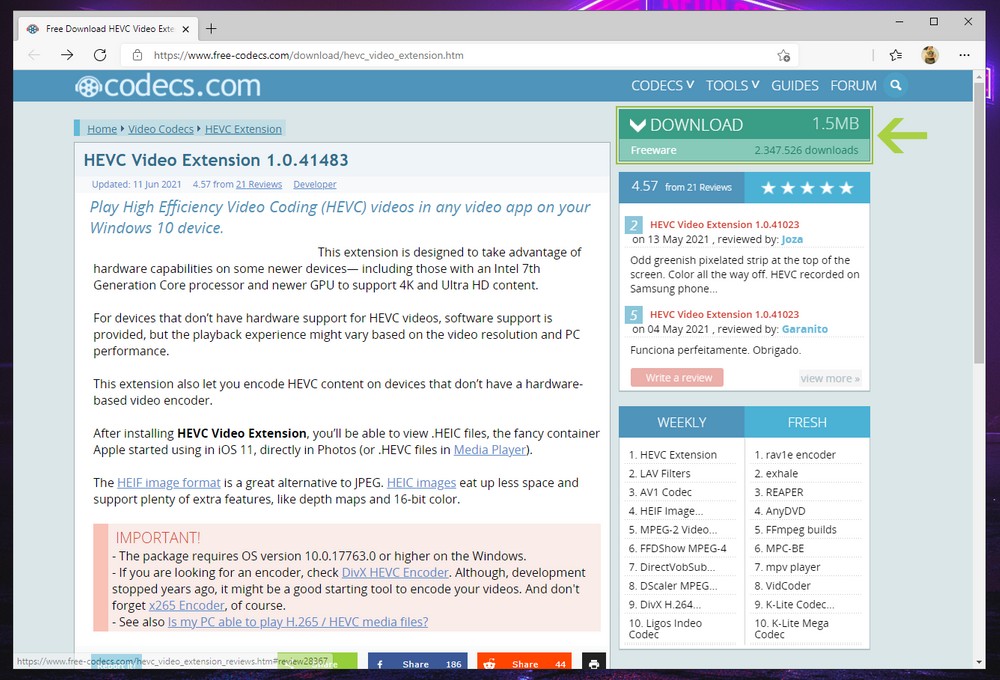Open fresh item FFmpeg builds

[795, 529]
